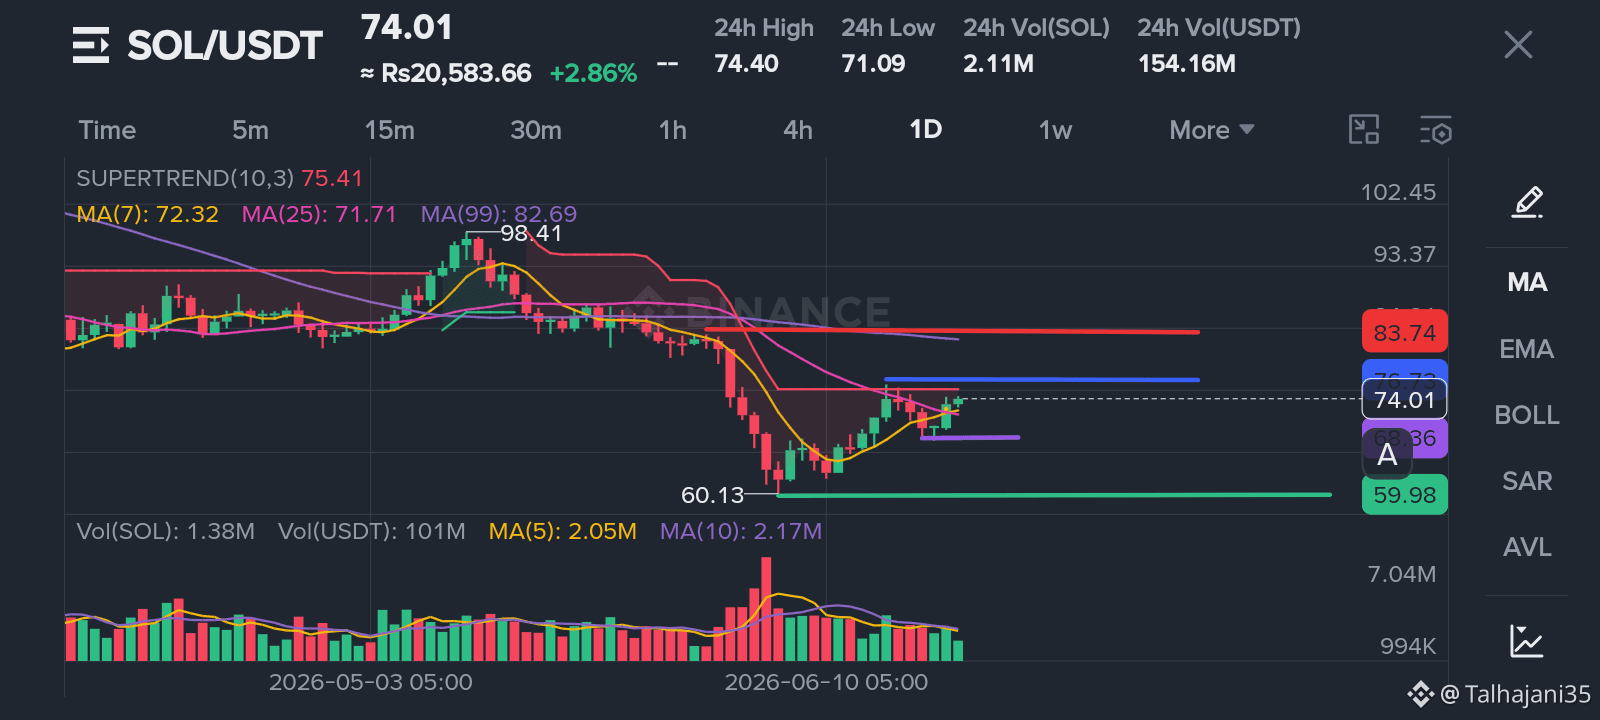This screenshot has height=720, width=1600.
Task: Click the 83.74 red price label
Action: (1404, 332)
